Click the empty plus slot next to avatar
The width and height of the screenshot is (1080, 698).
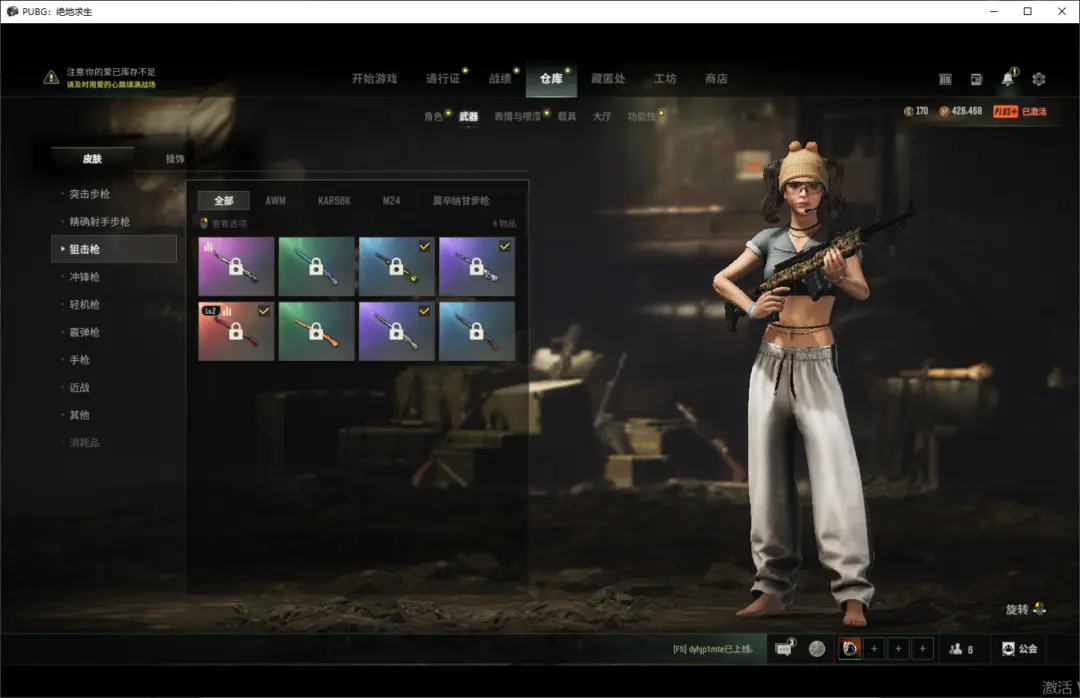874,648
